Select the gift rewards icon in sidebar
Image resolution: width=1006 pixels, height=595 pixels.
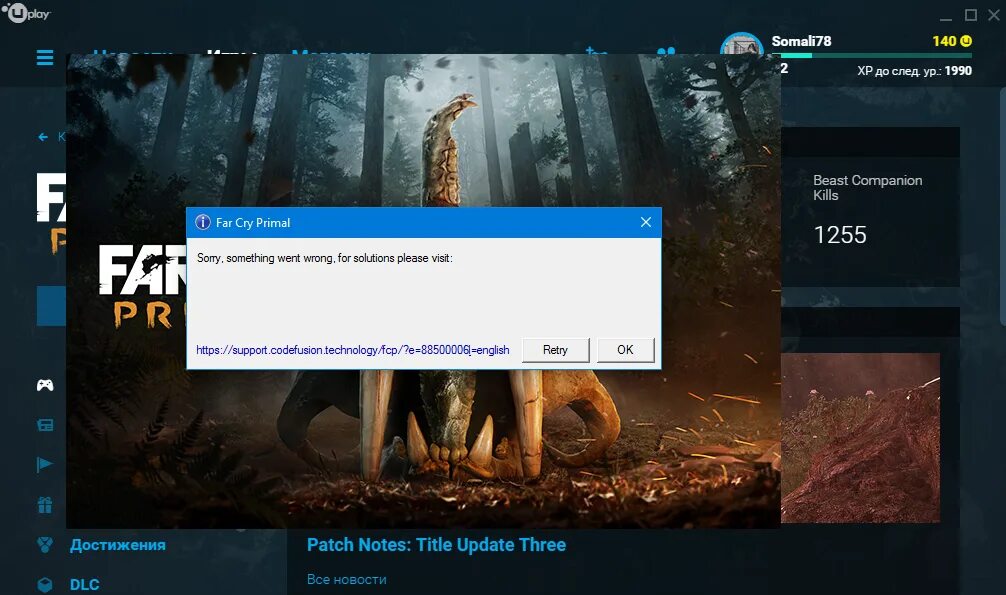[45, 505]
